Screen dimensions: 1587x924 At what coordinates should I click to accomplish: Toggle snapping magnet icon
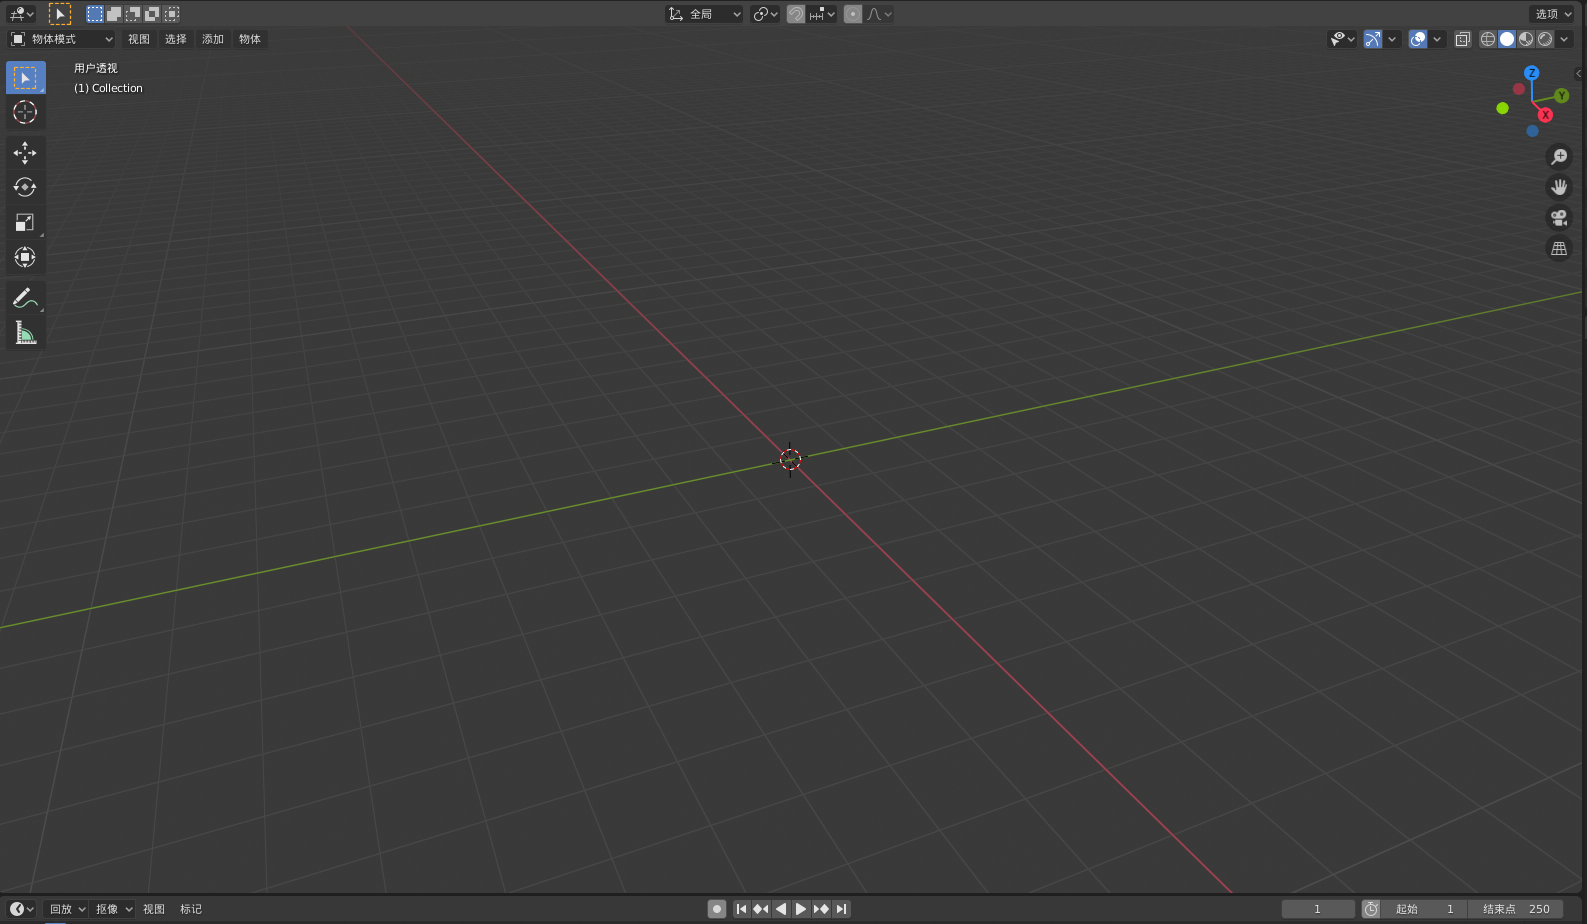pos(796,14)
